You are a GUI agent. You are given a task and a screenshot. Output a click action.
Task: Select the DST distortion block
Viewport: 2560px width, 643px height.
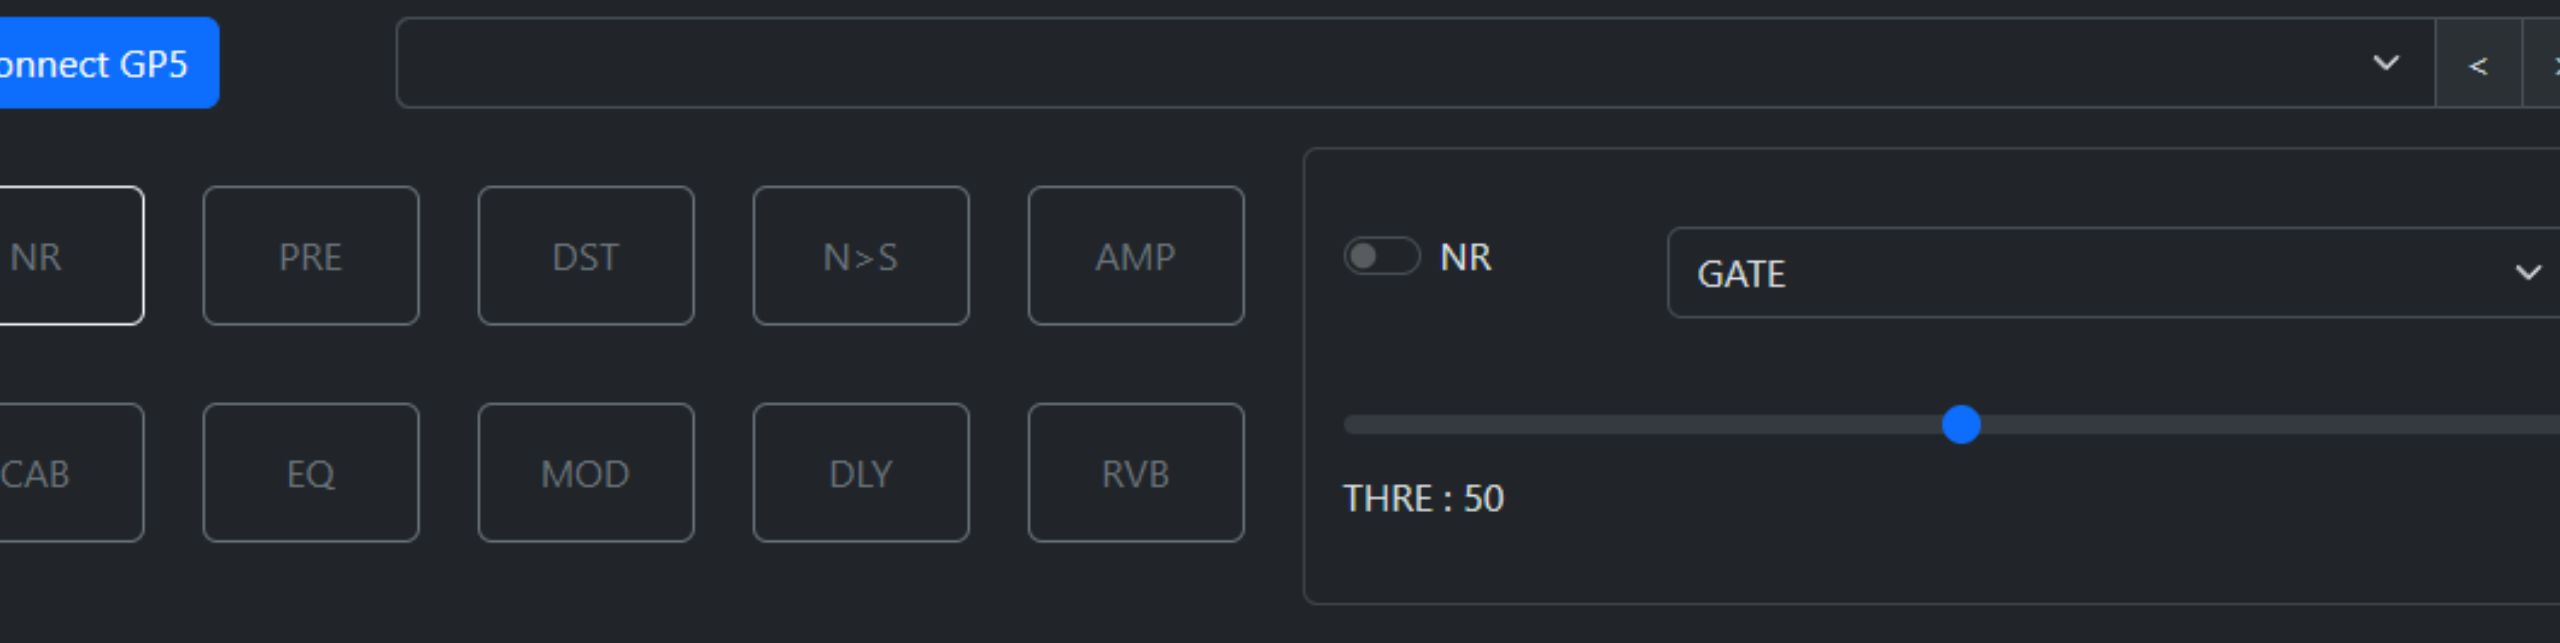[585, 256]
